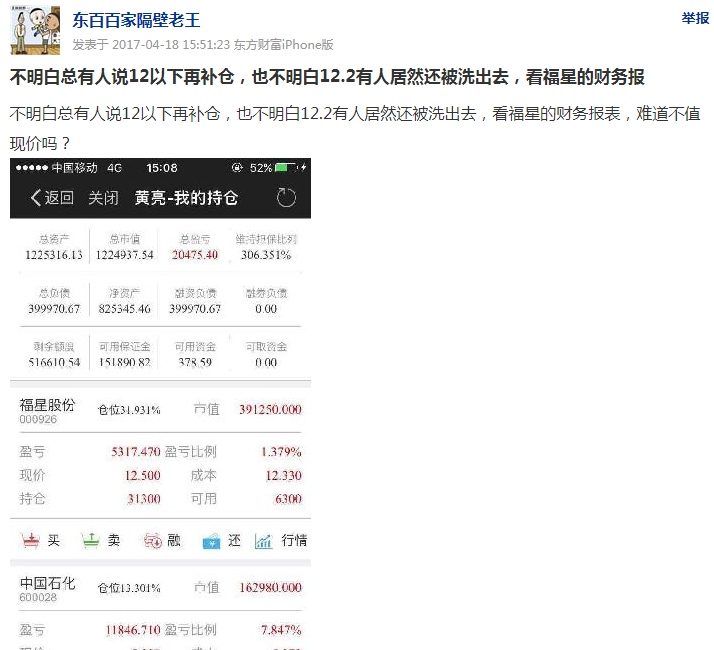This screenshot has height=650, width=714.
Task: Click 福星股份 market value 391250.000
Action: coord(270,409)
